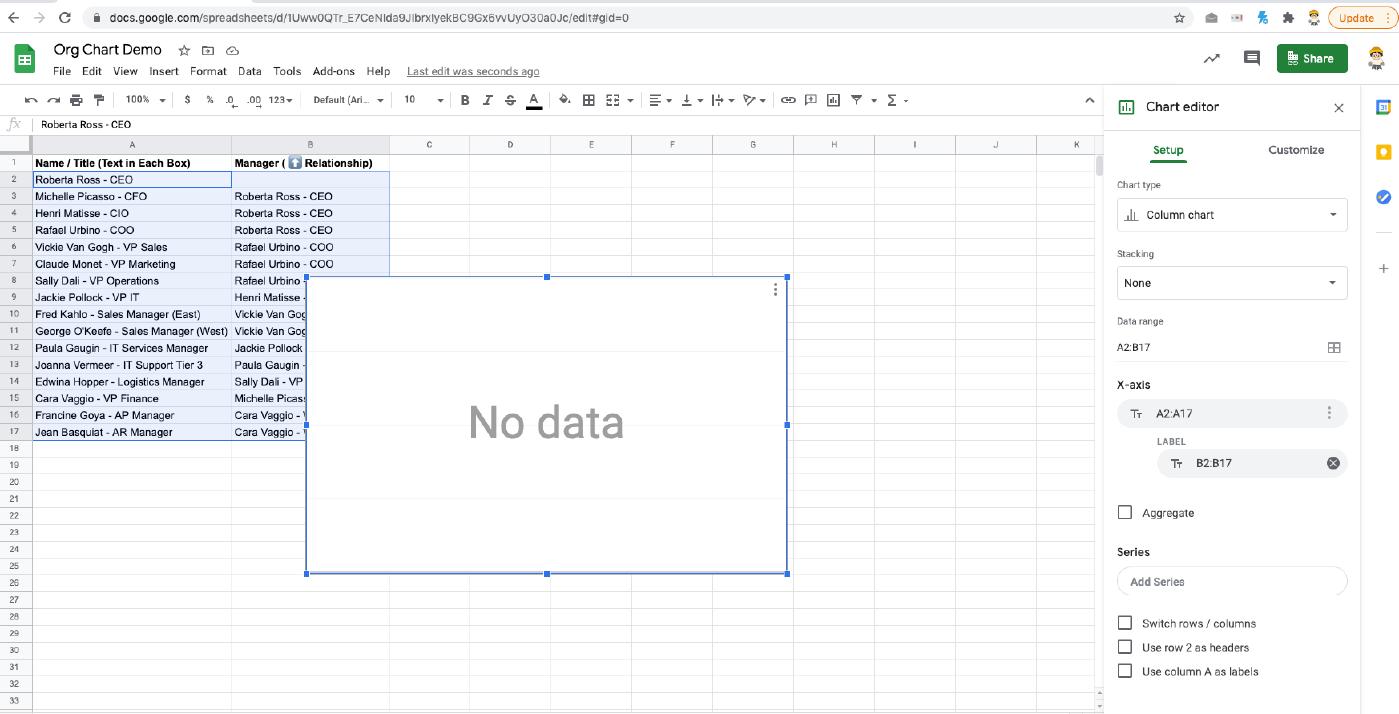The image size is (1399, 714).
Task: Click the paint format roller icon
Action: pyautogui.click(x=98, y=100)
